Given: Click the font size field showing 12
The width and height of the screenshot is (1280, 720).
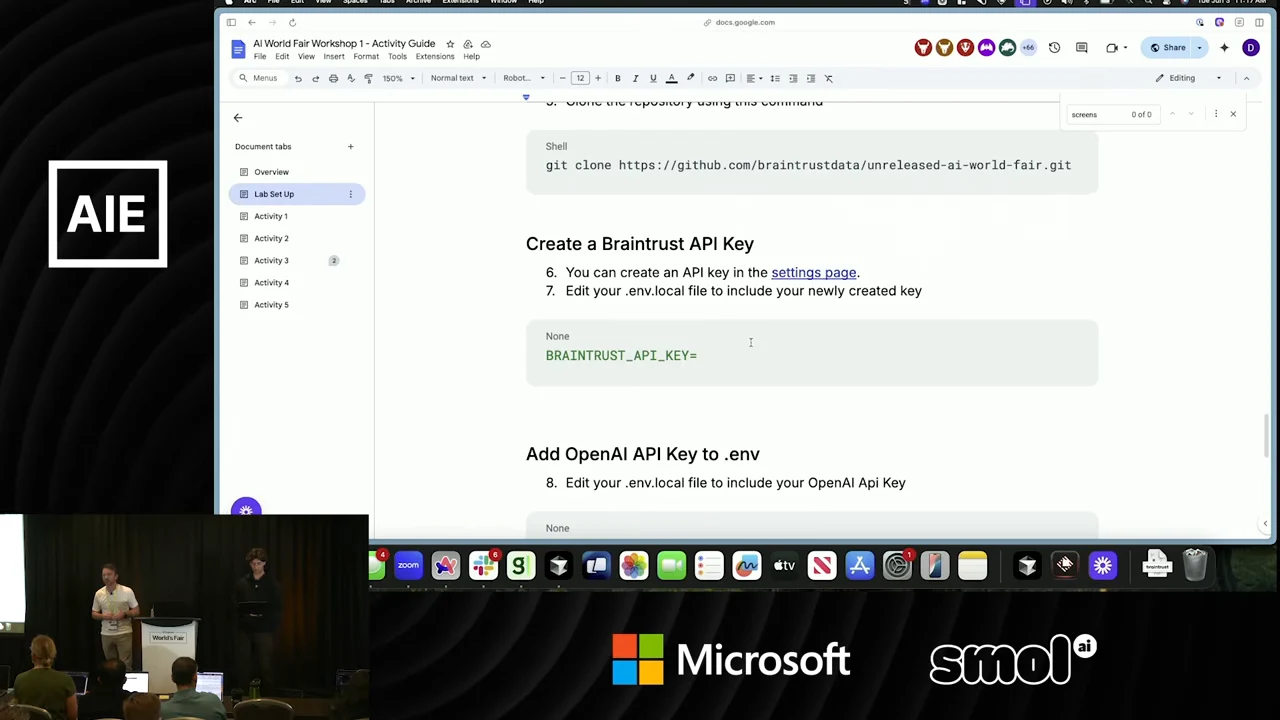Looking at the screenshot, I should [x=580, y=78].
